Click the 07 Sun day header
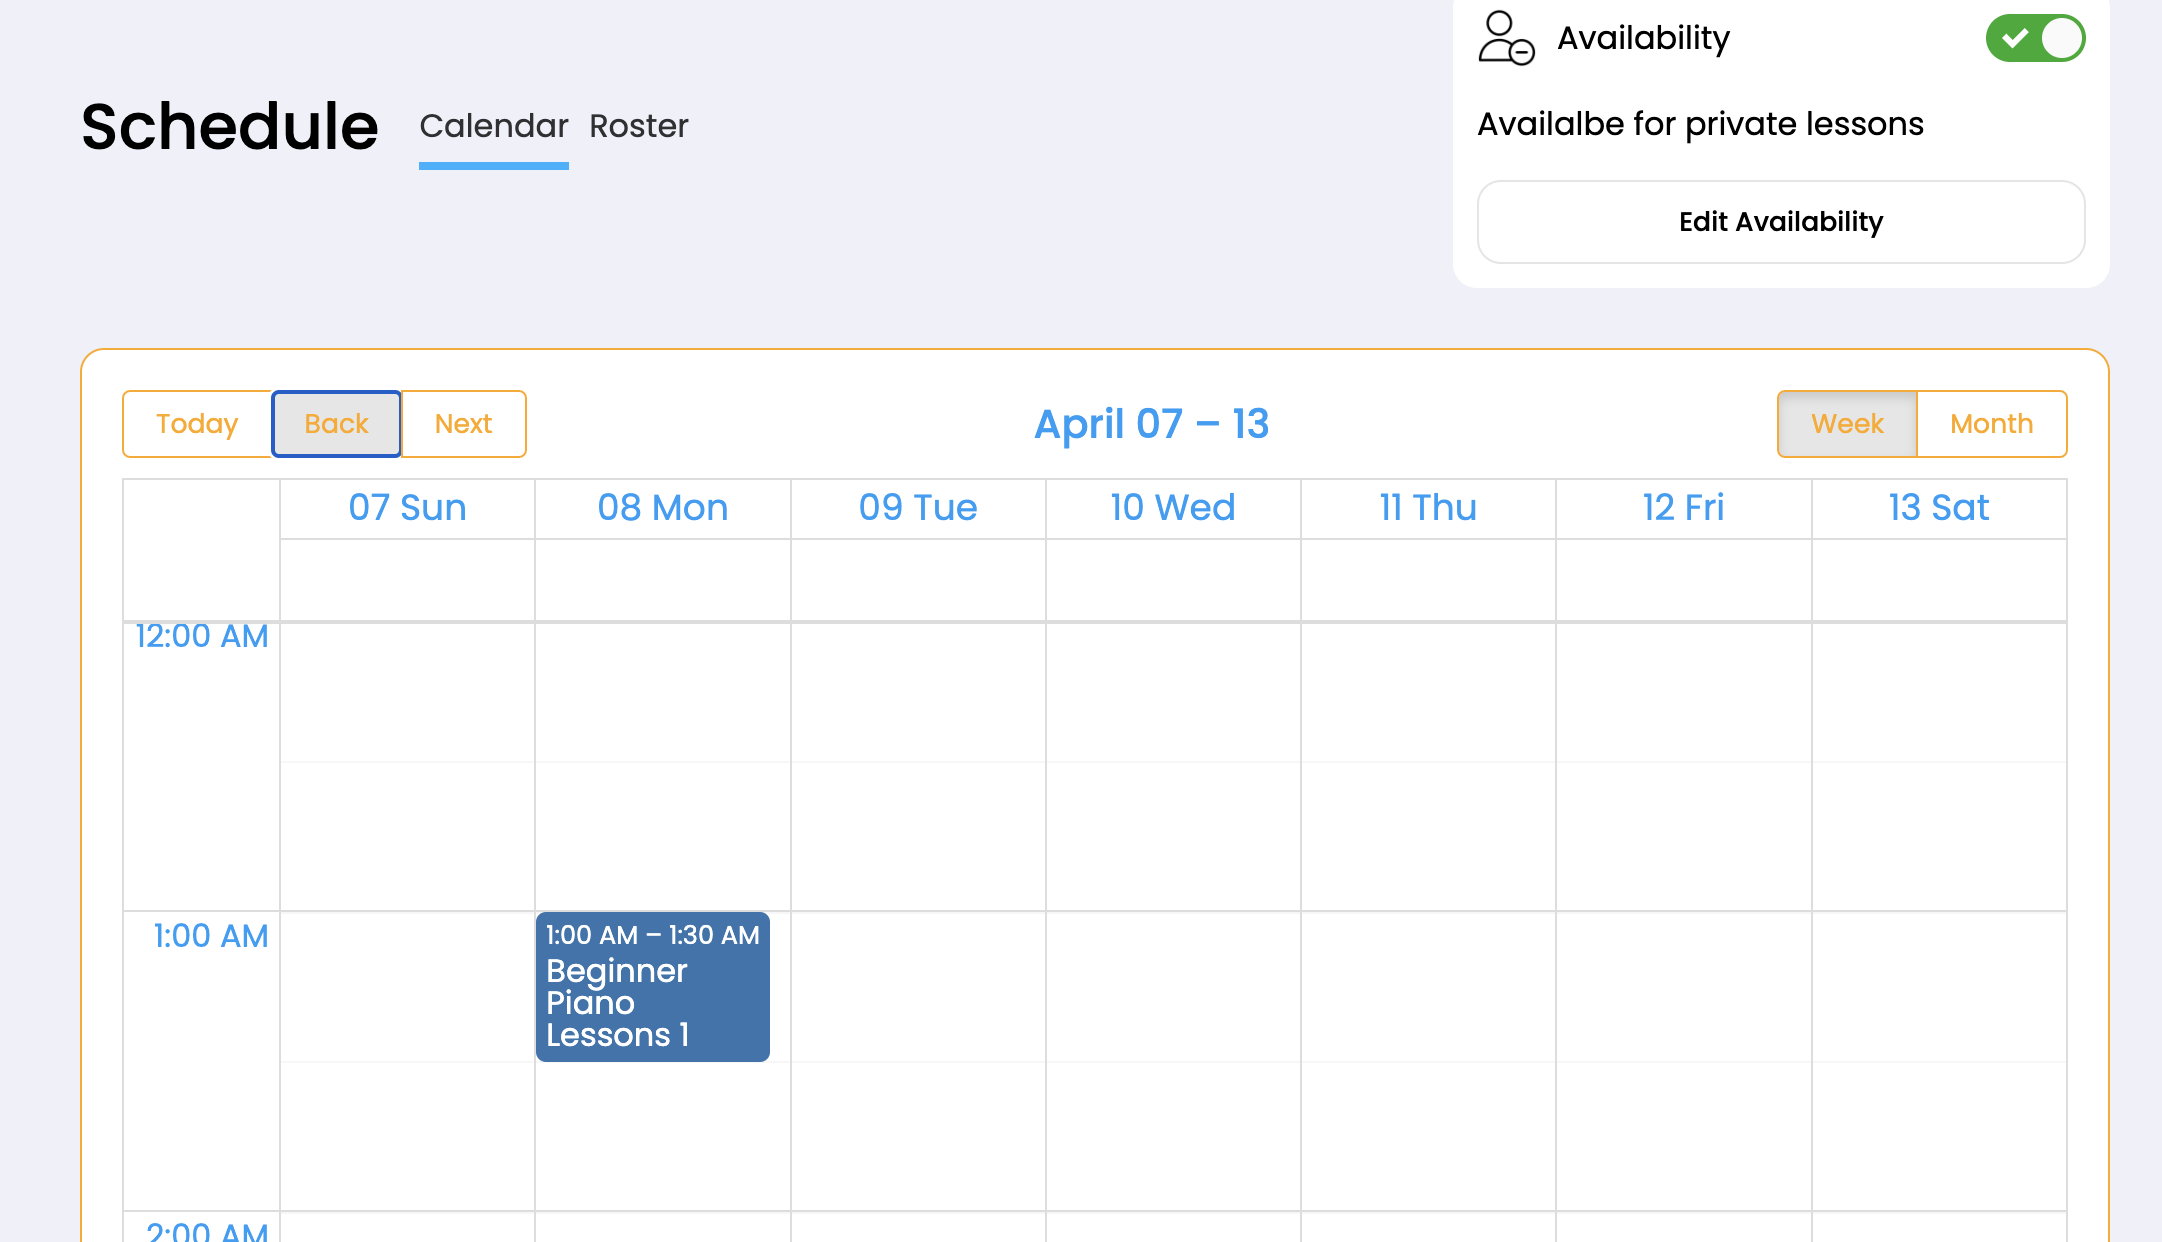Image resolution: width=2162 pixels, height=1242 pixels. click(407, 508)
